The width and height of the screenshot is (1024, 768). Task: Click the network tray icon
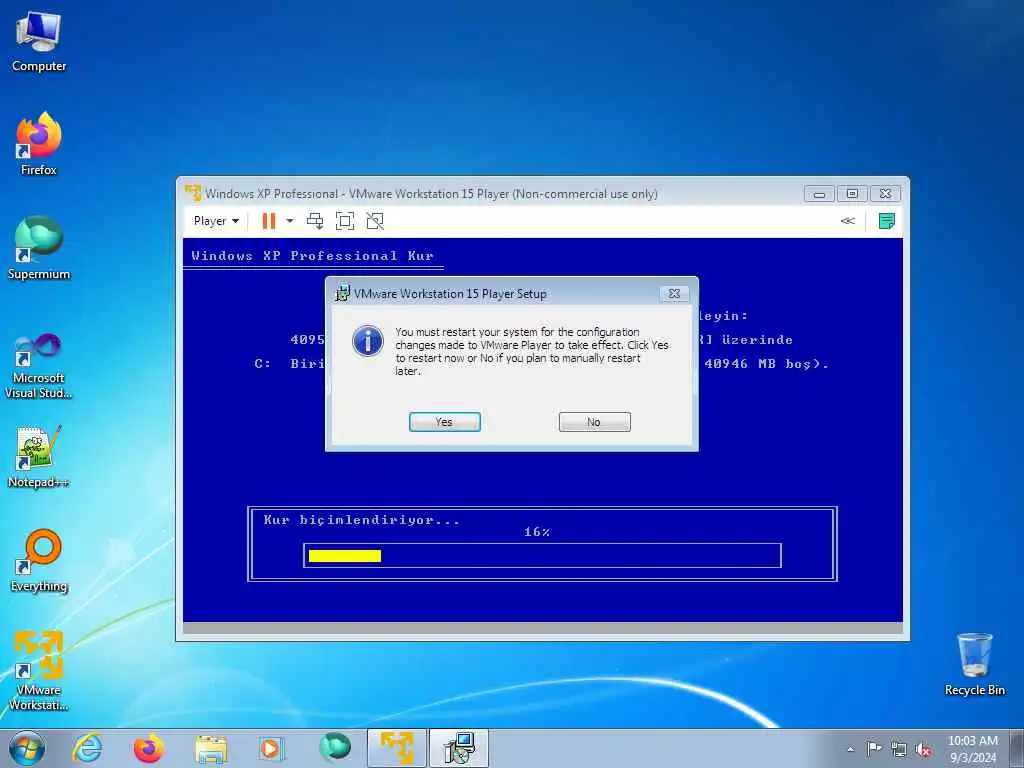[899, 749]
